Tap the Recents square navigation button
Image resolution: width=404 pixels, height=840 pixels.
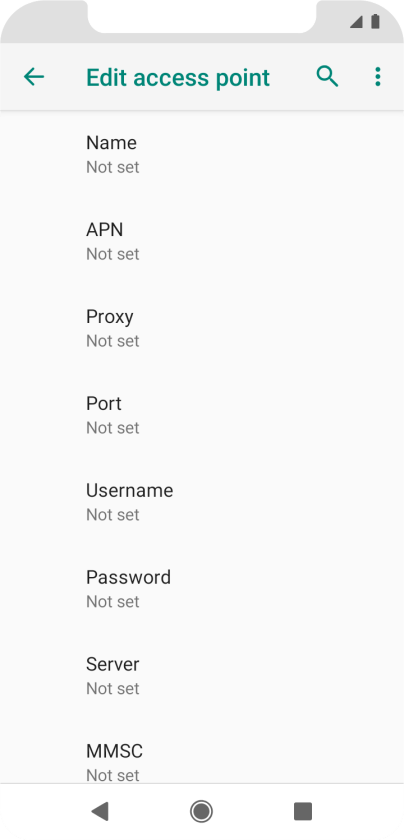(303, 811)
